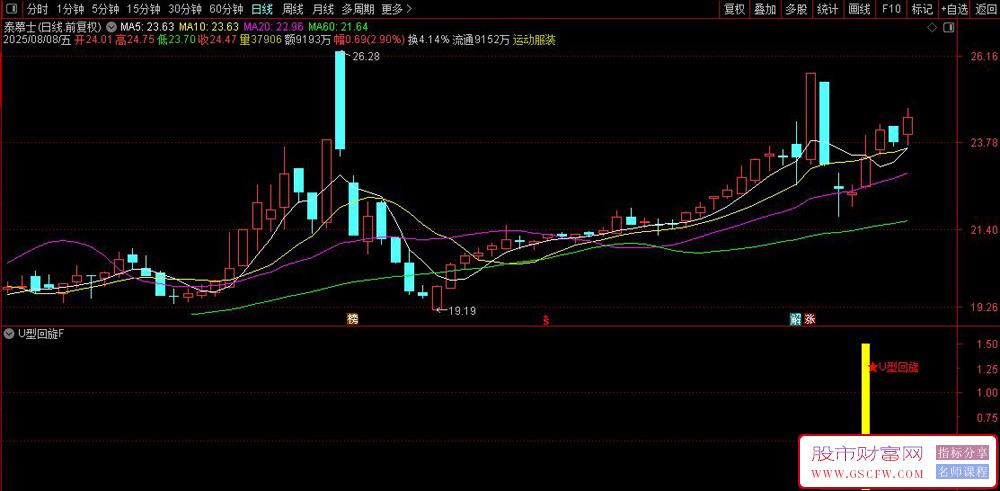1000x491 pixels.
Task: Click the MA20: 22.96 label
Action: point(274,27)
